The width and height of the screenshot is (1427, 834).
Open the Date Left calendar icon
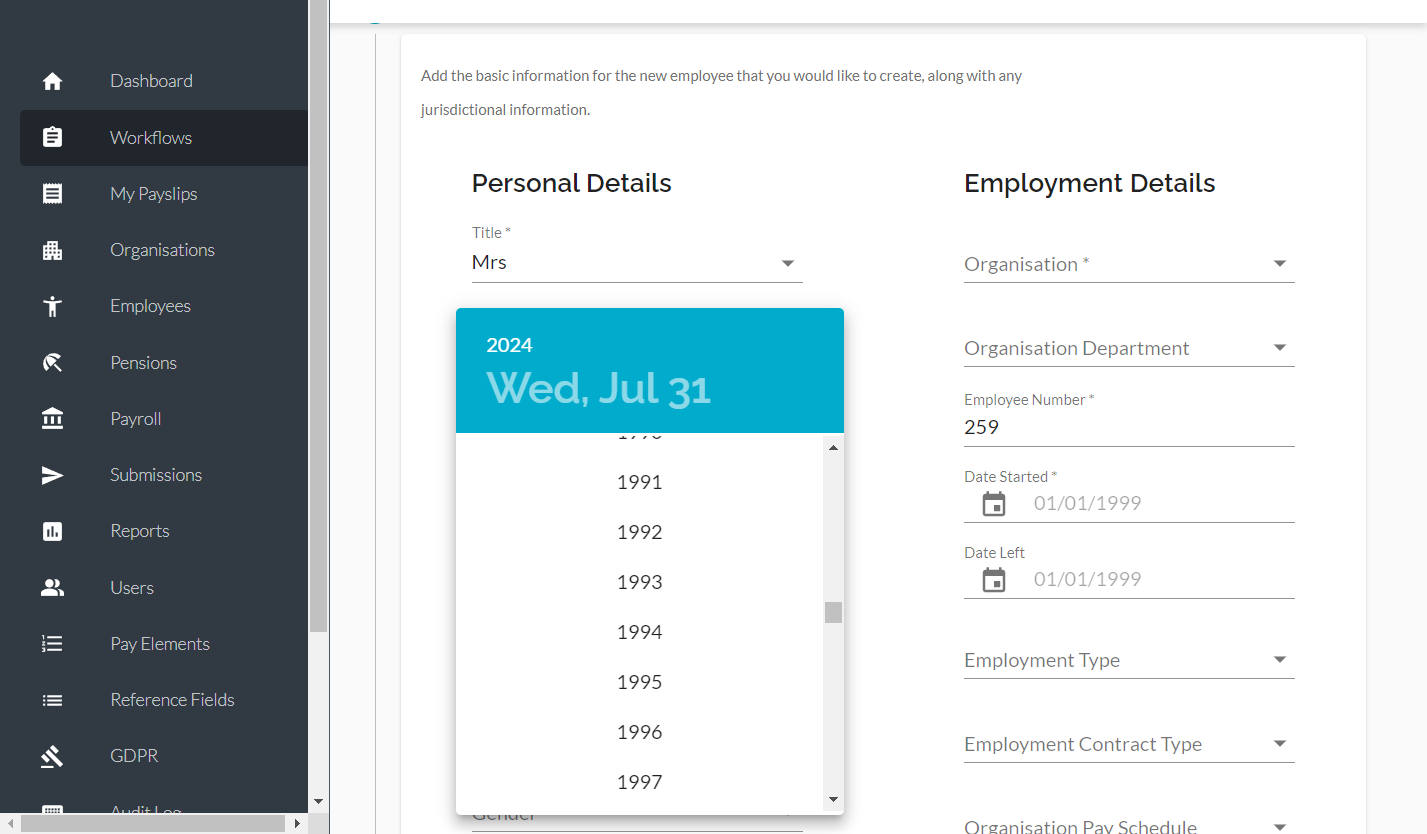point(994,580)
